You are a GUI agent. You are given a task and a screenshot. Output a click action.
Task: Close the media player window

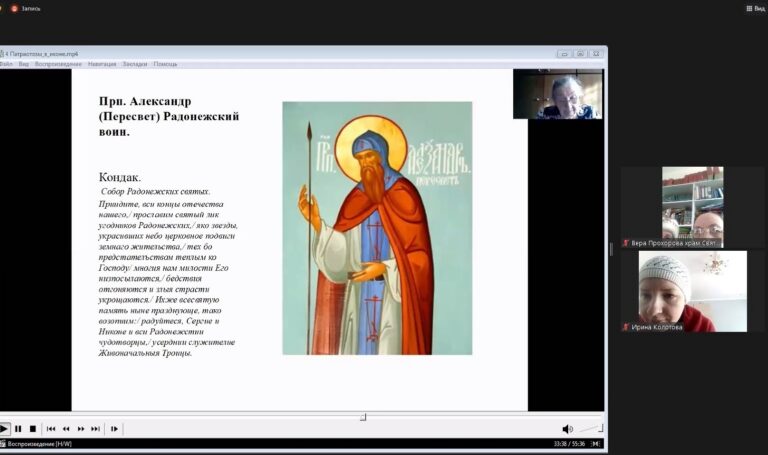click(x=596, y=54)
